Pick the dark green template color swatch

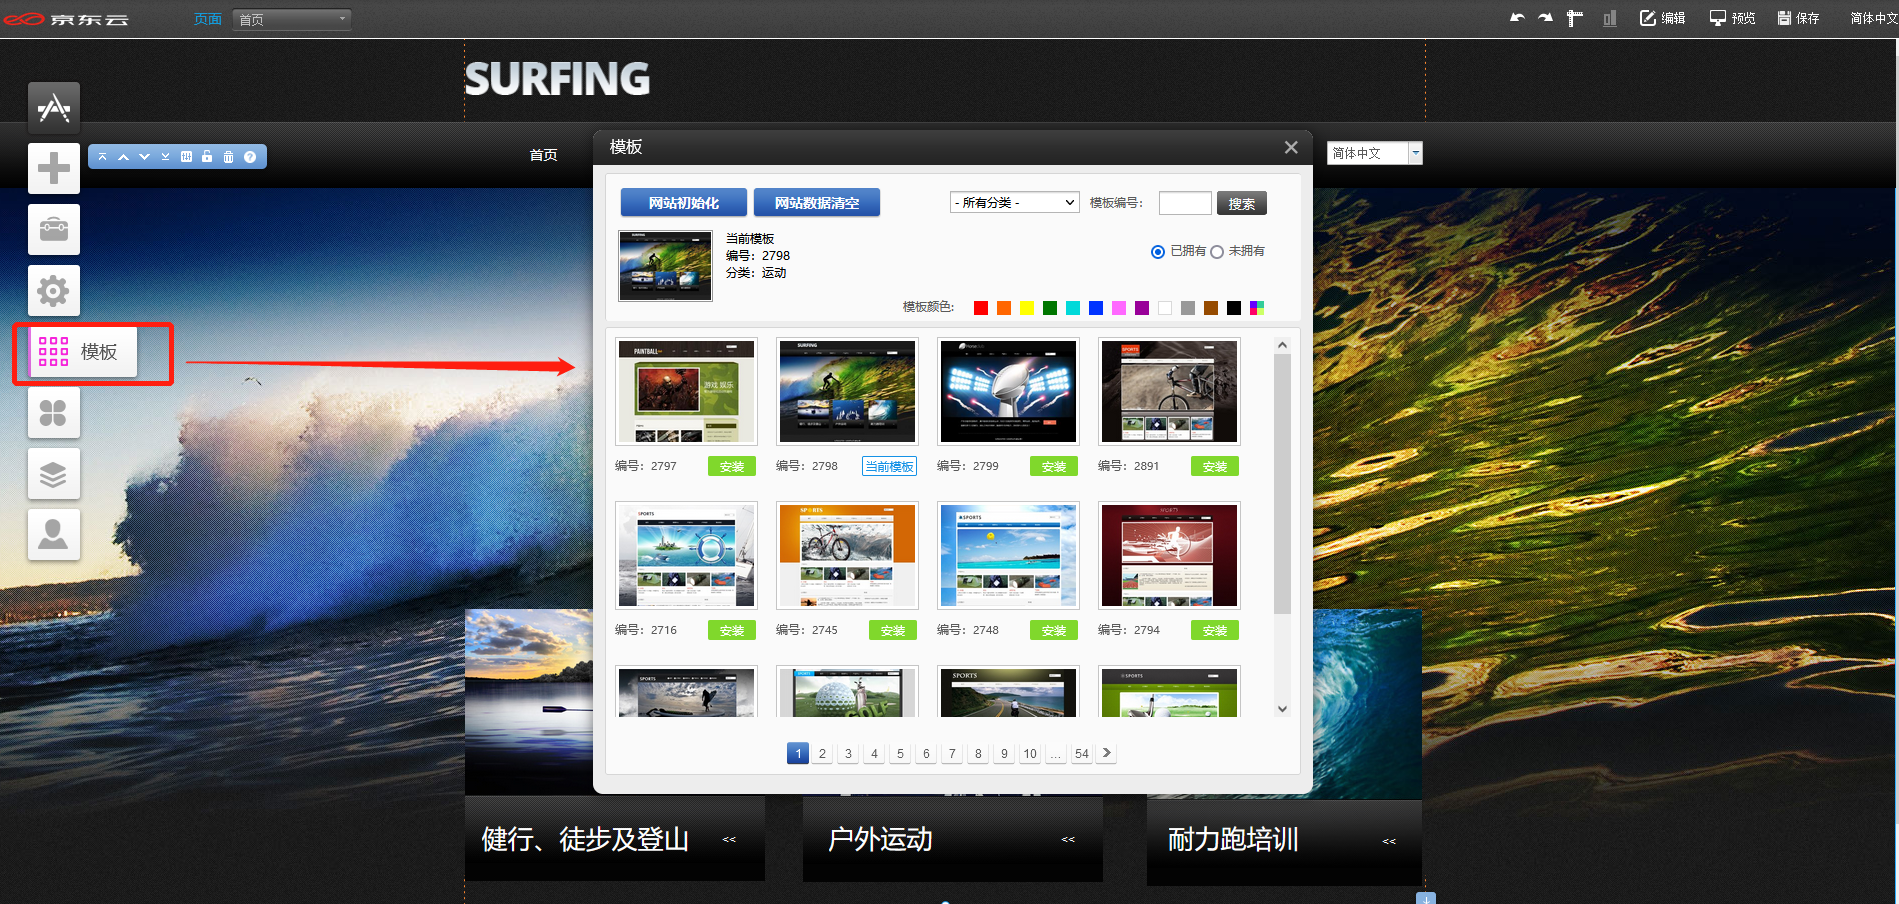(x=1050, y=308)
